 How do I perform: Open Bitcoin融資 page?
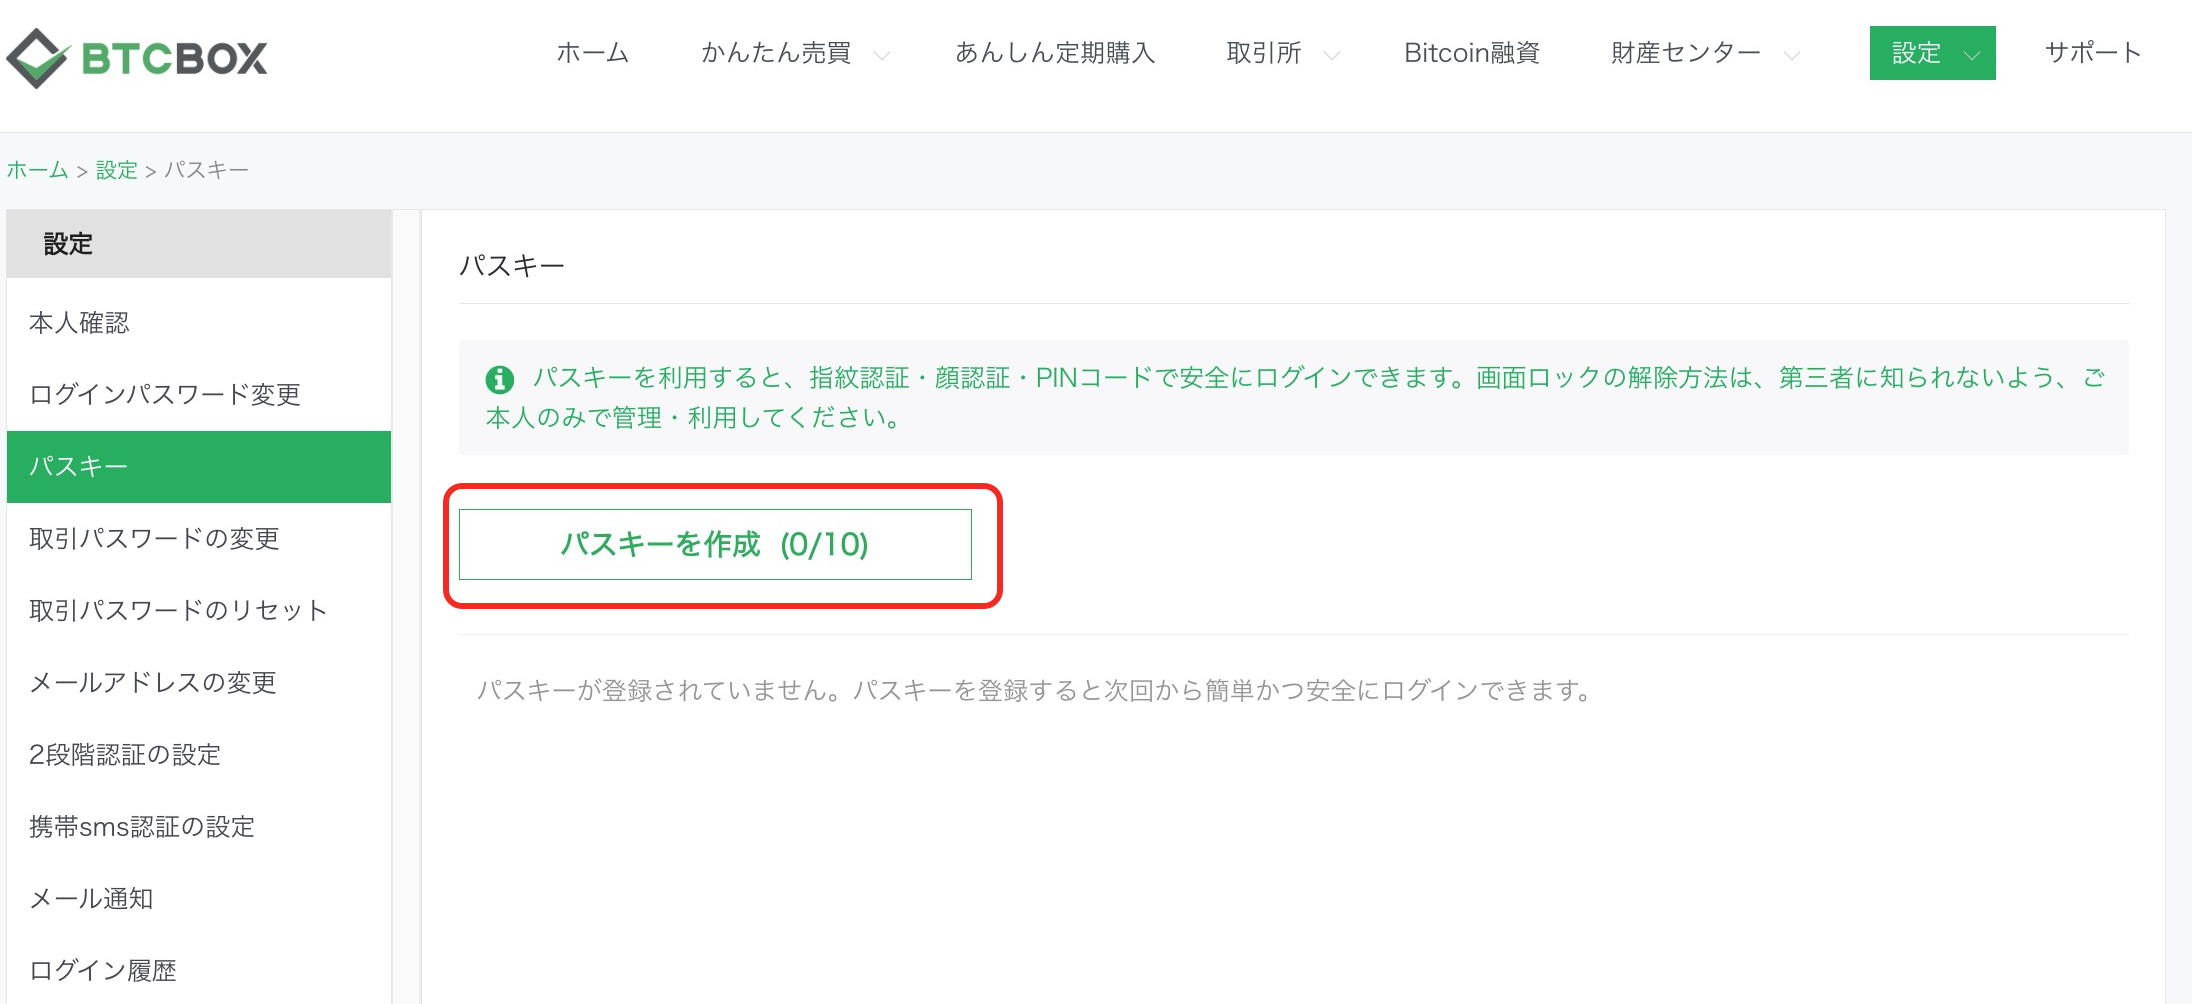[1471, 53]
